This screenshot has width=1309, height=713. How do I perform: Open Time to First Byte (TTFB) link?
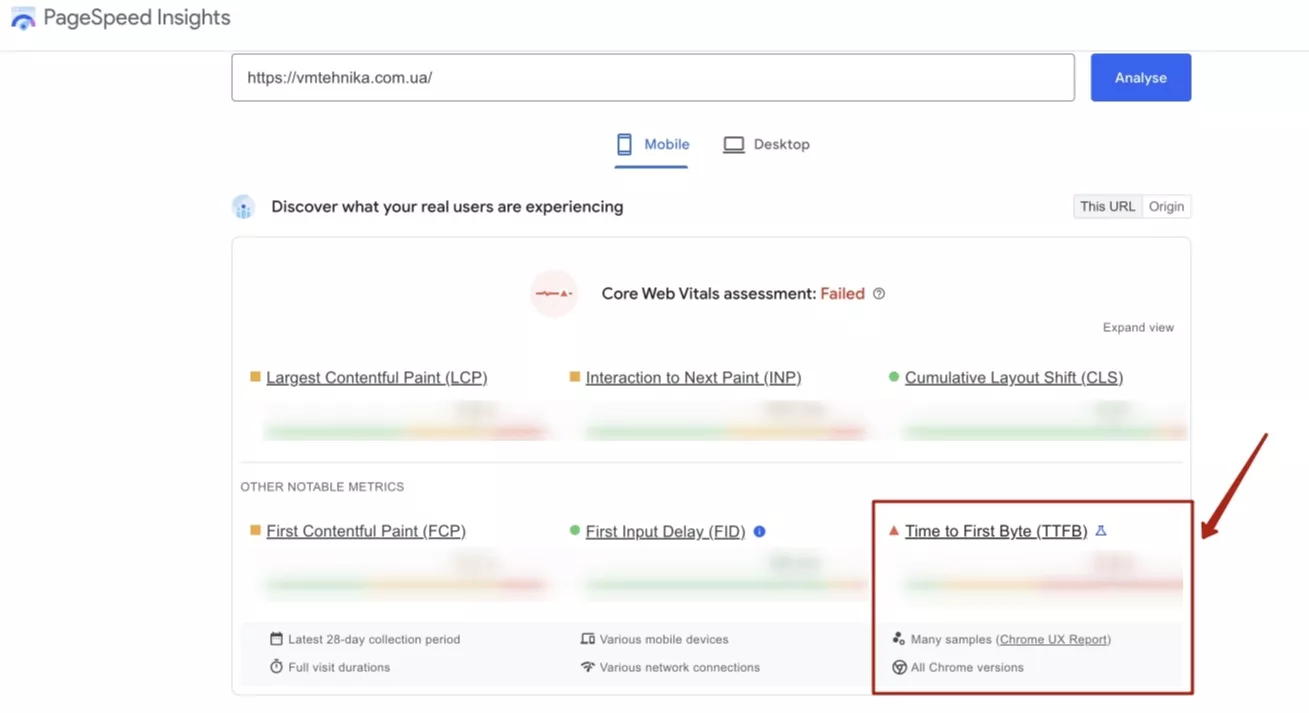coord(996,531)
